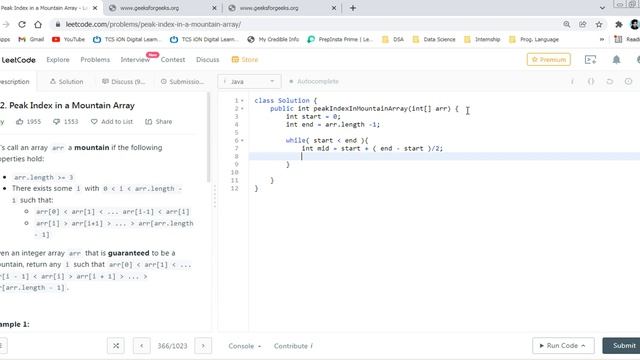Screen dimensions: 640x360
Task: Open the Store menu item
Action: coord(245,60)
